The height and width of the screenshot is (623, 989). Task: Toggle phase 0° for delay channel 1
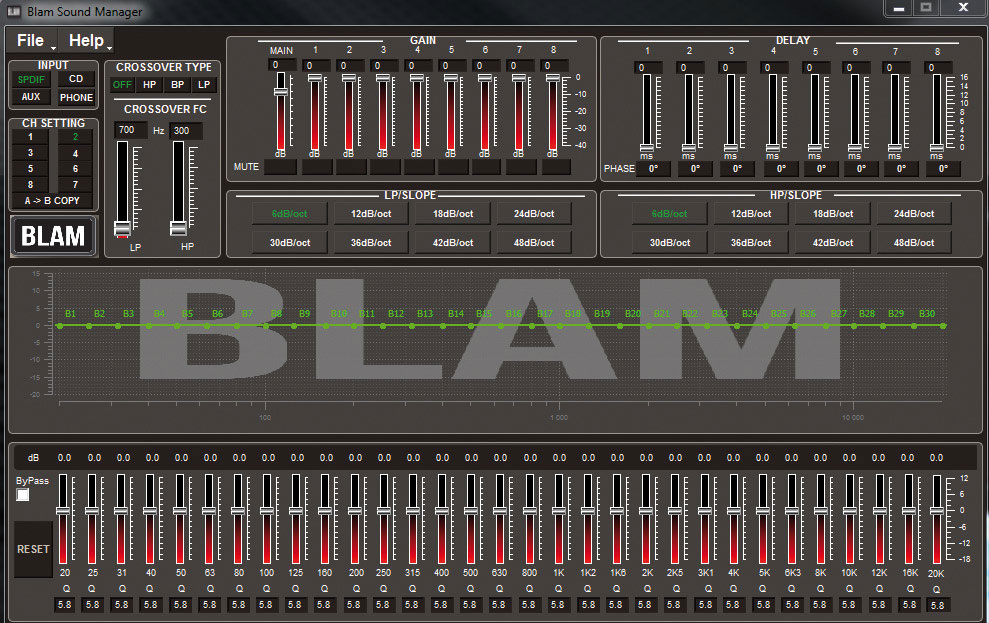coord(652,169)
